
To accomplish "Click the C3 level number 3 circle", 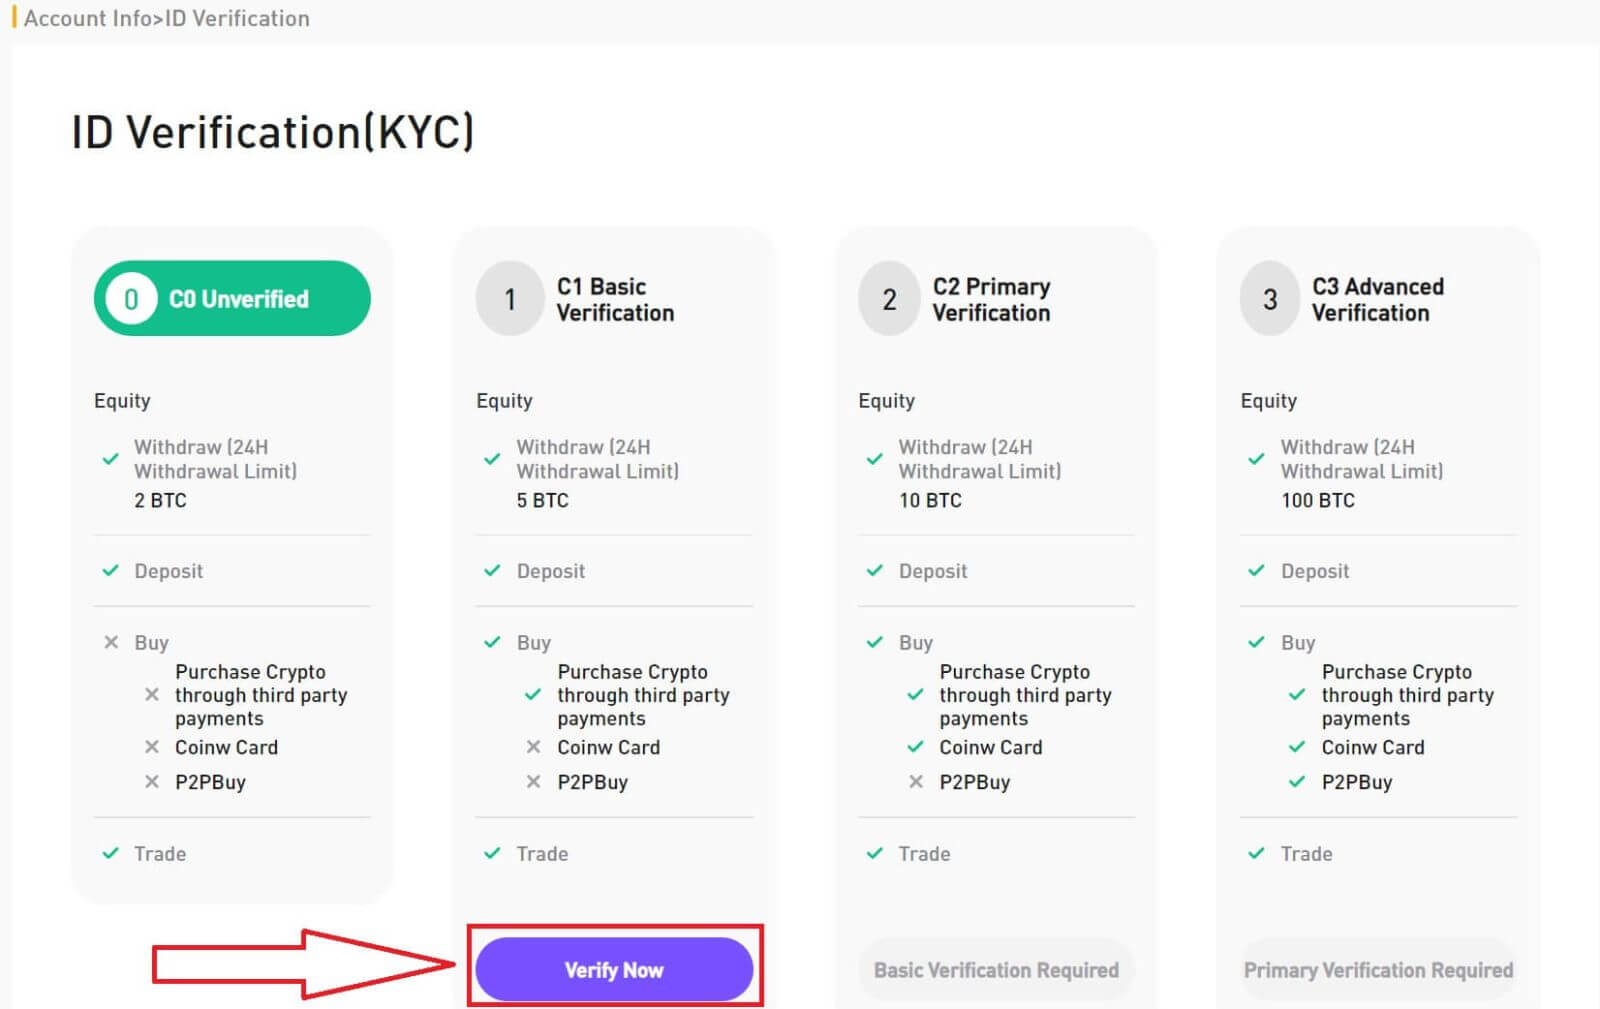I will click(1271, 299).
